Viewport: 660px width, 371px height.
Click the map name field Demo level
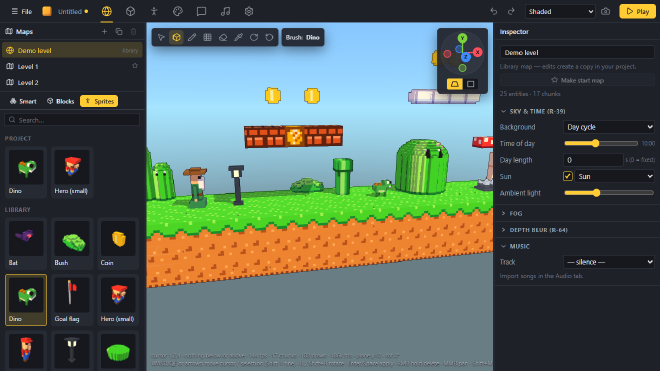577,52
